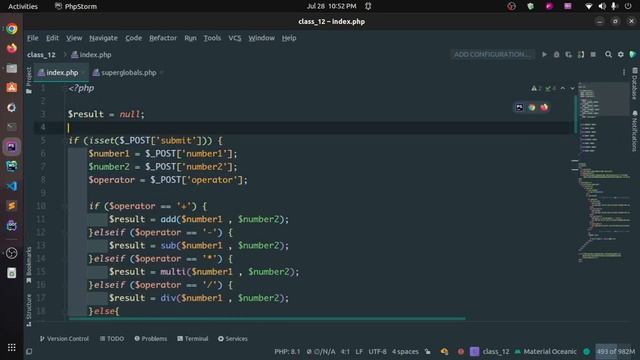Open the VCS menu
The image size is (640, 360).
(235, 38)
